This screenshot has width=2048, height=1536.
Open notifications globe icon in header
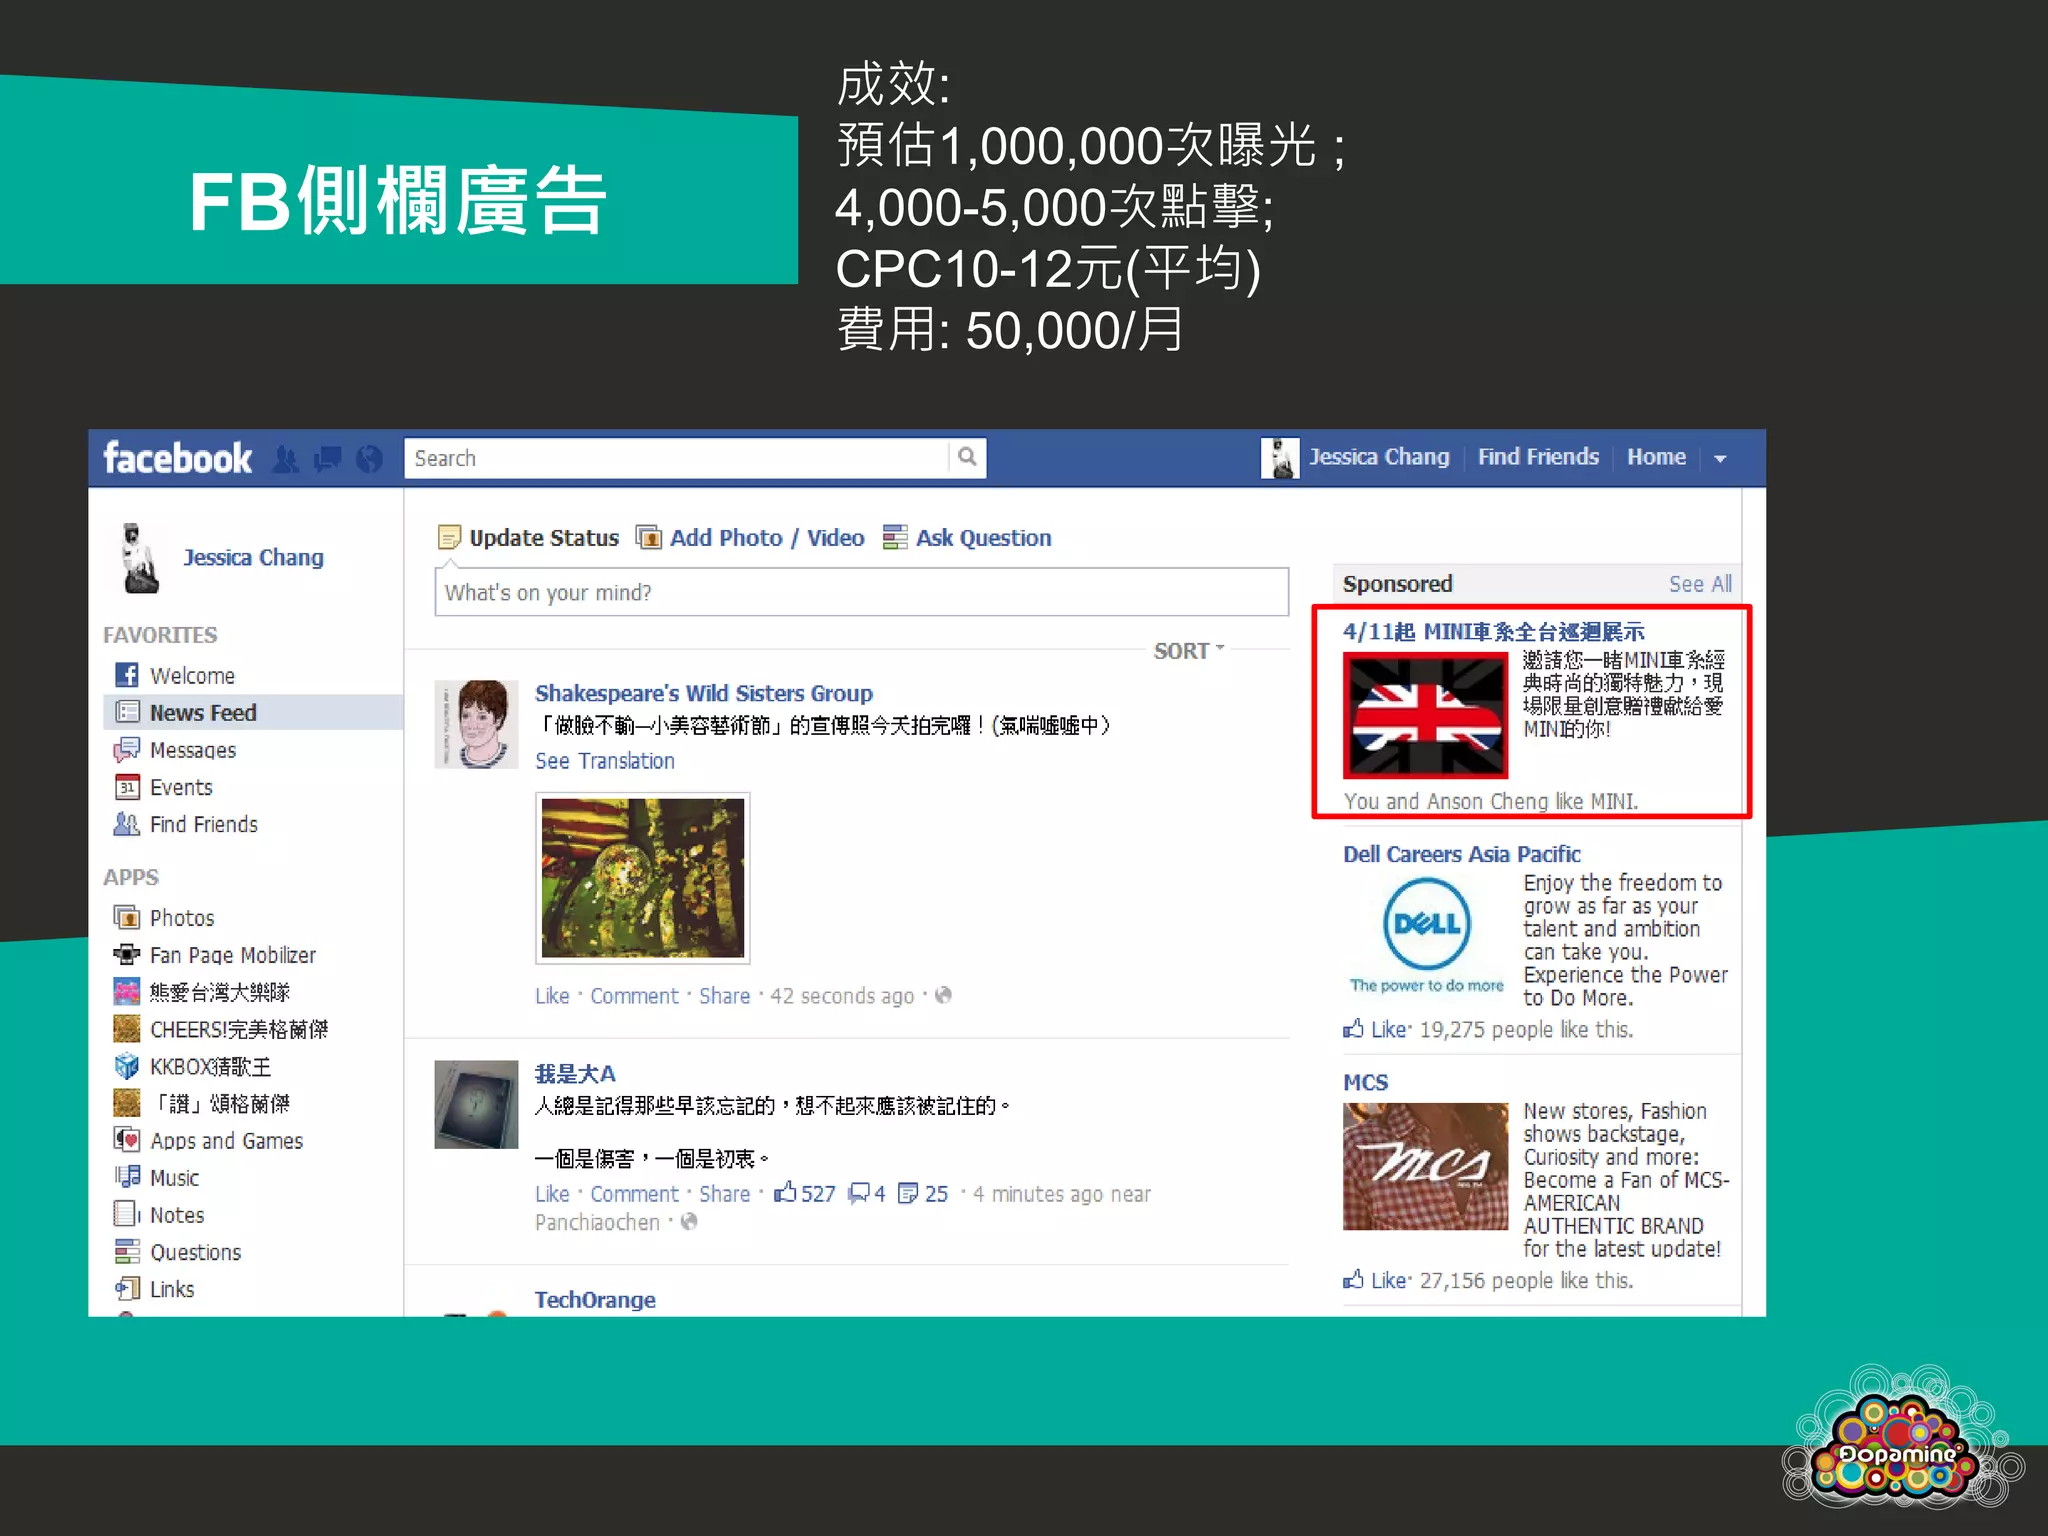pos(369,459)
